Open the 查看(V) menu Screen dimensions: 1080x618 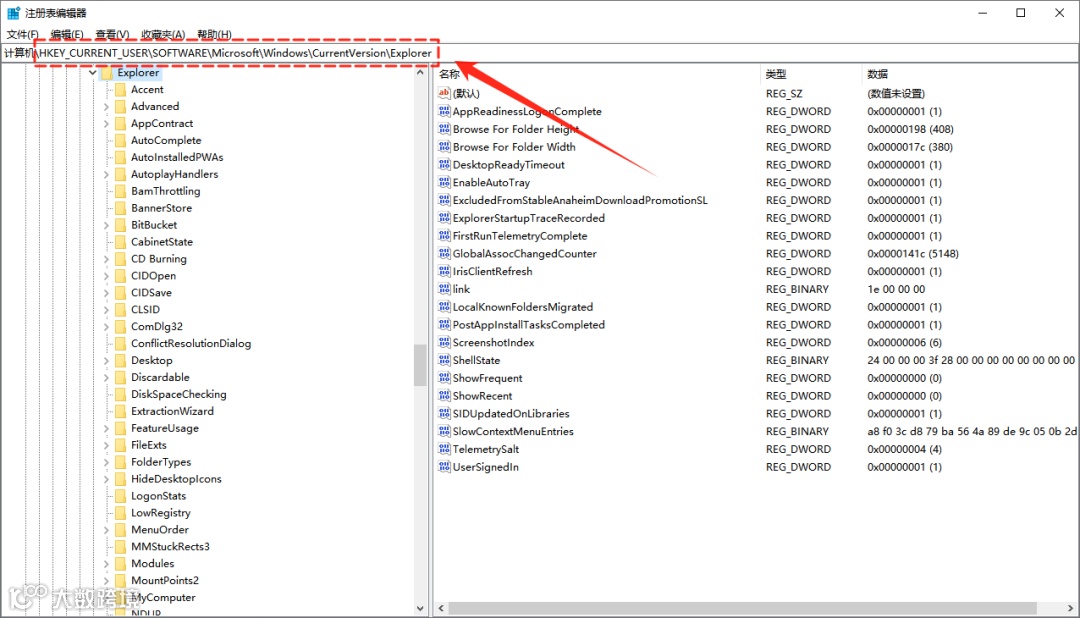pyautogui.click(x=112, y=34)
